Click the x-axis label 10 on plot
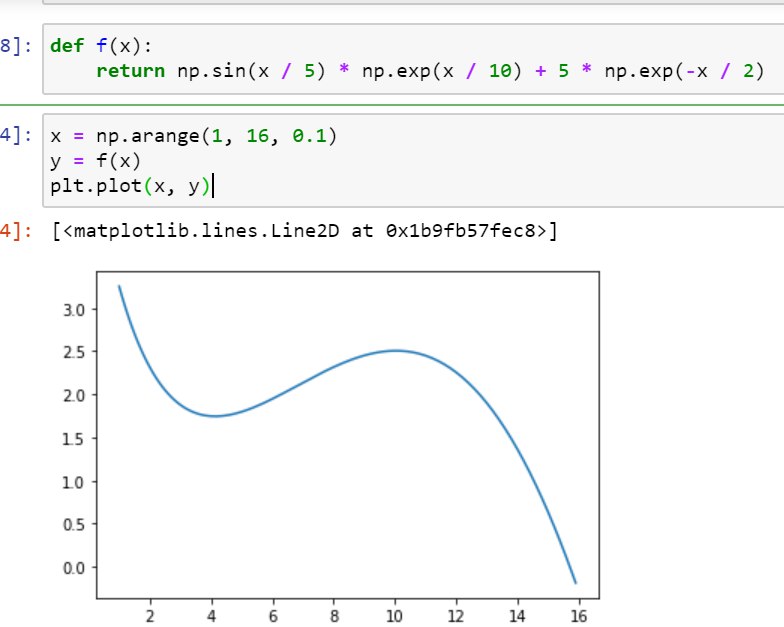 tap(394, 616)
